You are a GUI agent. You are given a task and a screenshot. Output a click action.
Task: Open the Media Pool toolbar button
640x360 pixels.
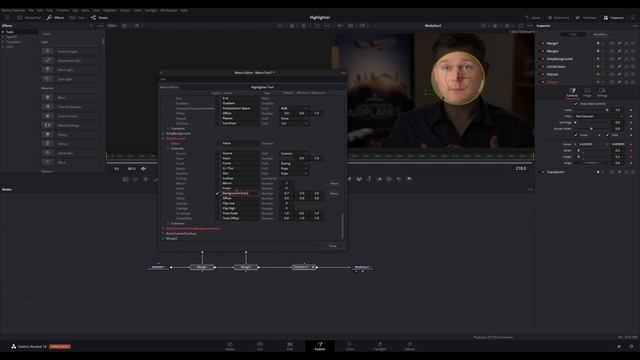[29, 18]
